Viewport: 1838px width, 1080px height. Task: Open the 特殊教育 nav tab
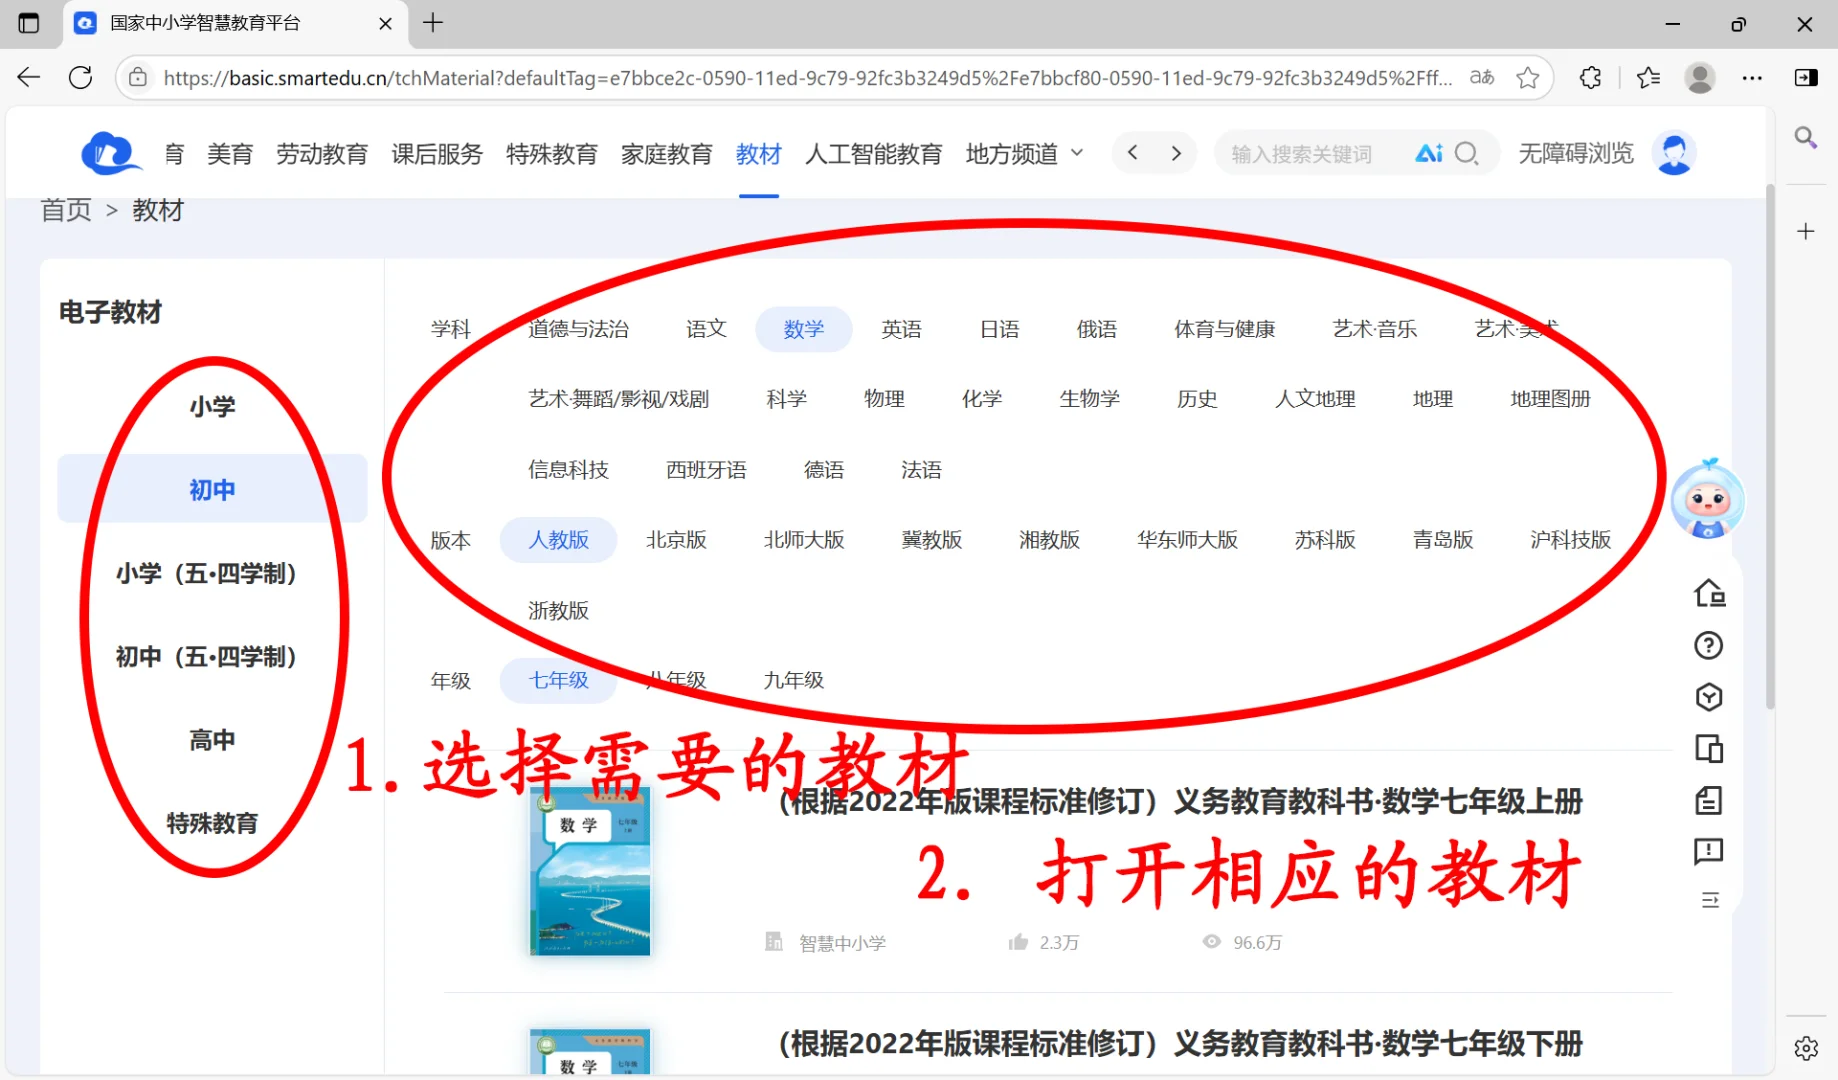551,154
